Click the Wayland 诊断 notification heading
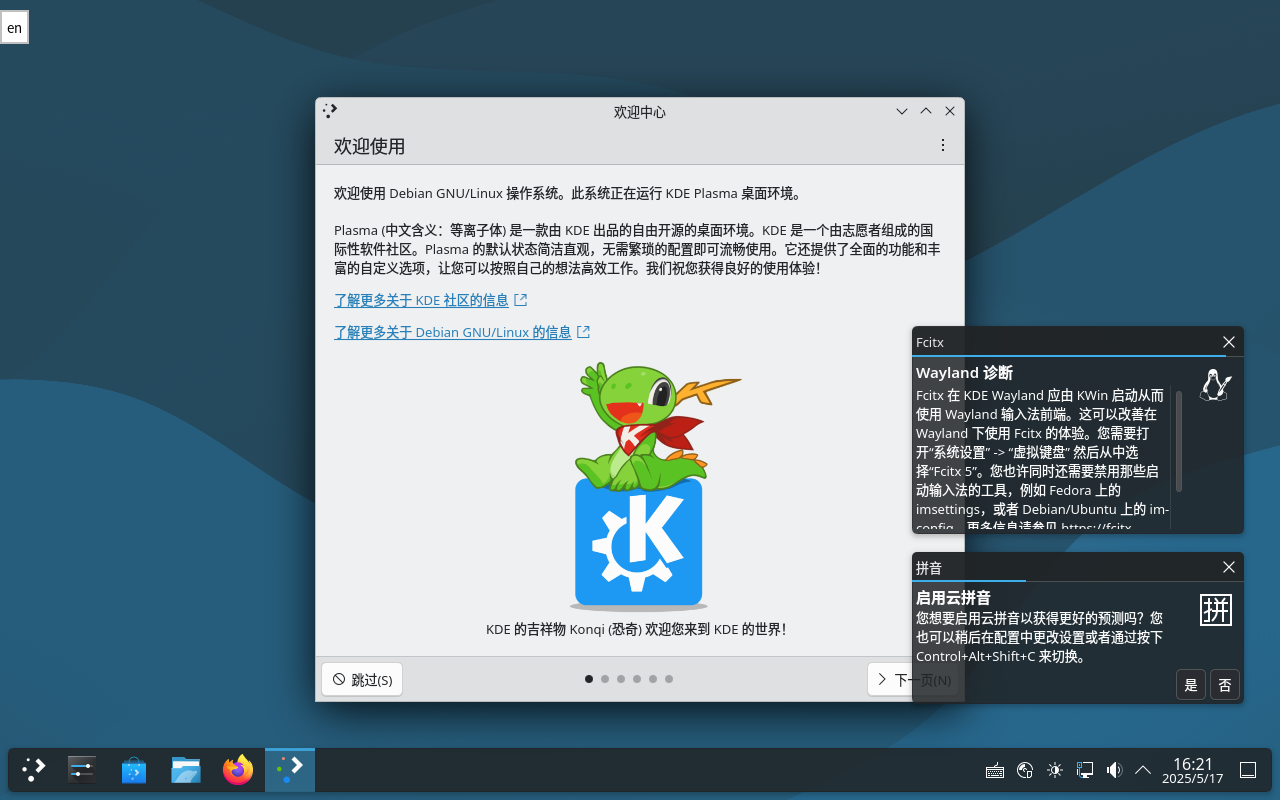This screenshot has height=800, width=1280. [964, 373]
